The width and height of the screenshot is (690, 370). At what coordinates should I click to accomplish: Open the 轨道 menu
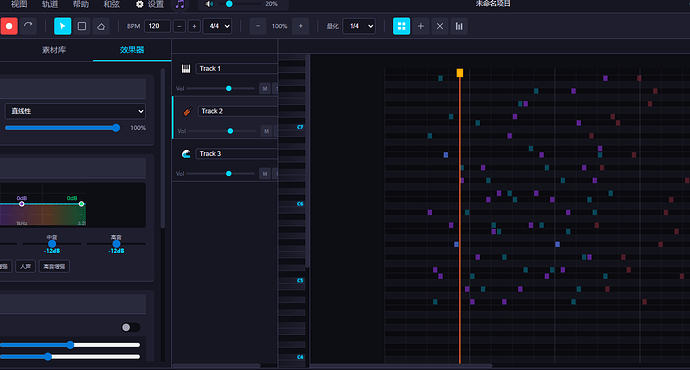point(50,4)
